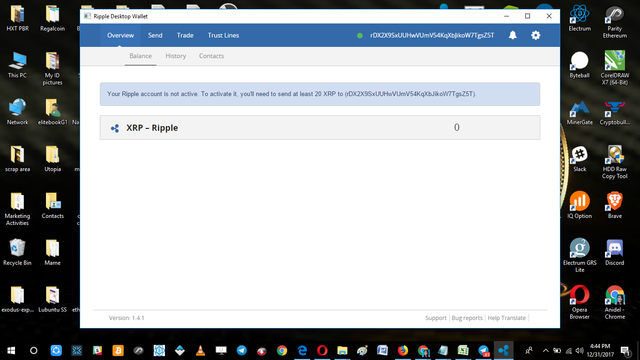This screenshot has width=640, height=360.
Task: Select the Marketing Activities desktop folder
Action: click(x=18, y=209)
